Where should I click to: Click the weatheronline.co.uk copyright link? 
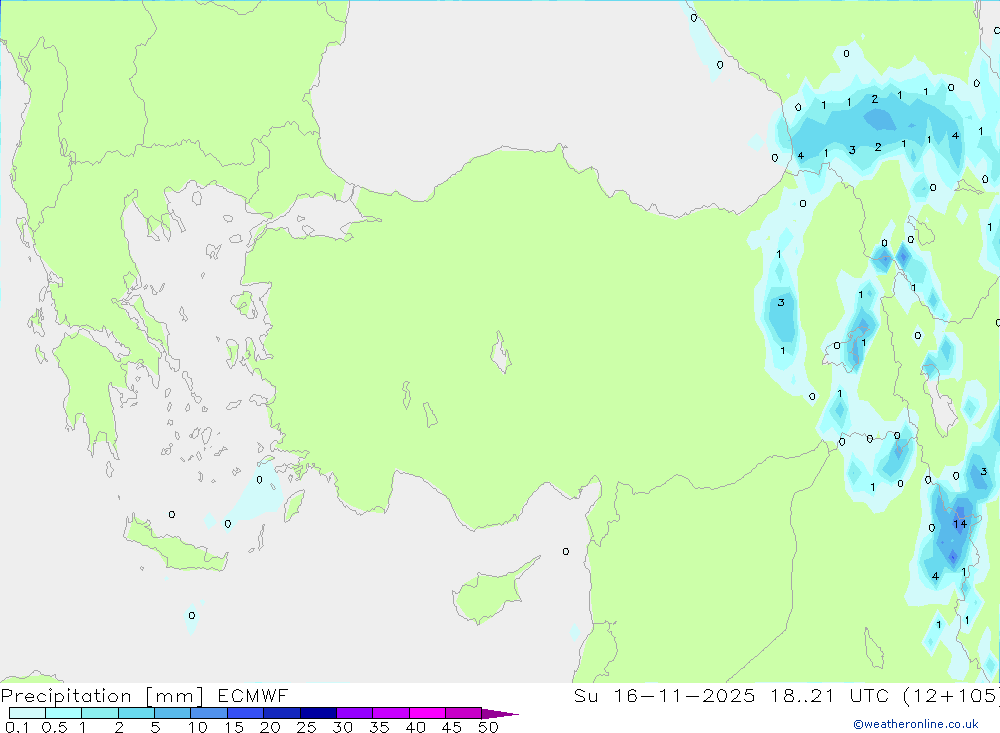click(916, 724)
